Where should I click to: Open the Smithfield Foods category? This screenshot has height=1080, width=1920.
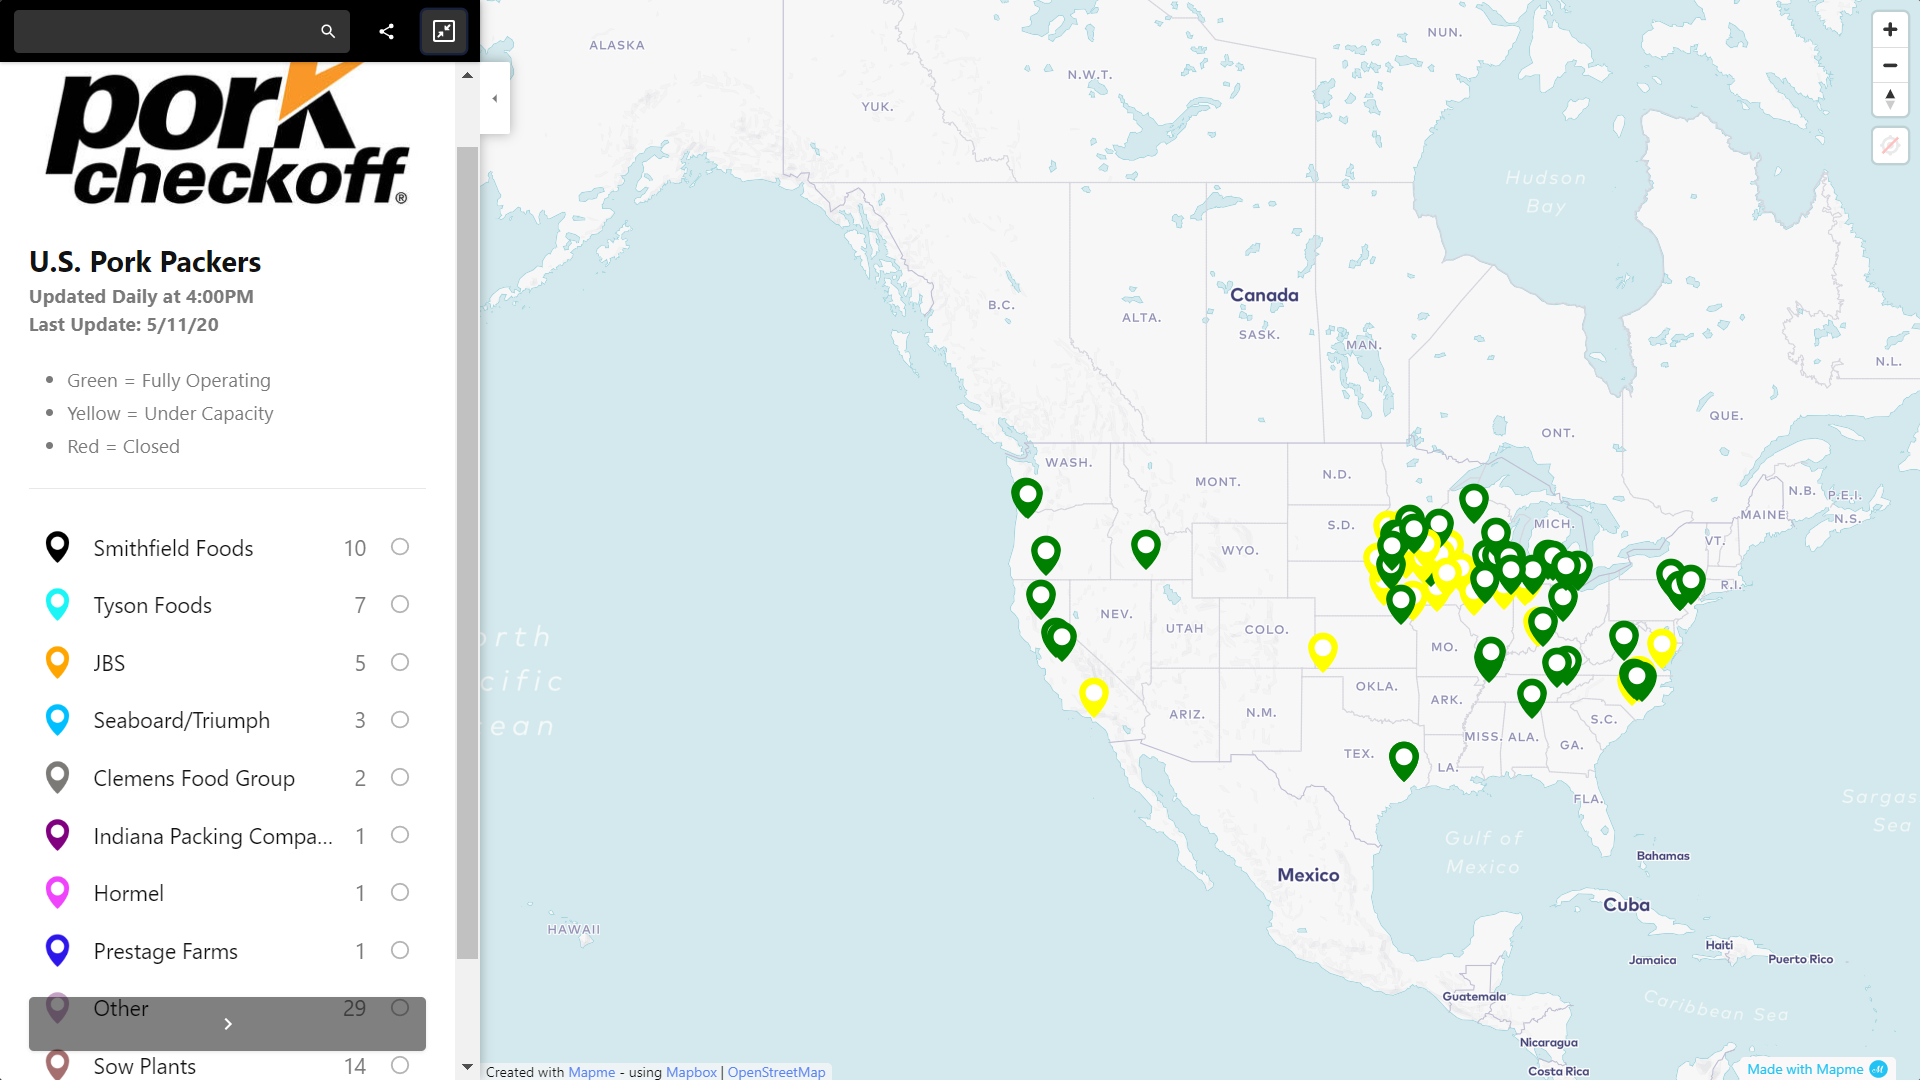[x=173, y=548]
